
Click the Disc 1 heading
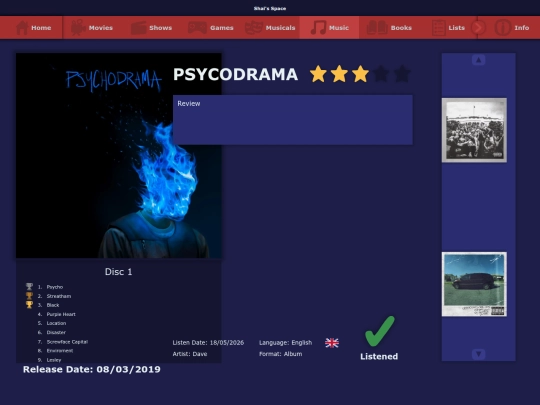tap(118, 272)
